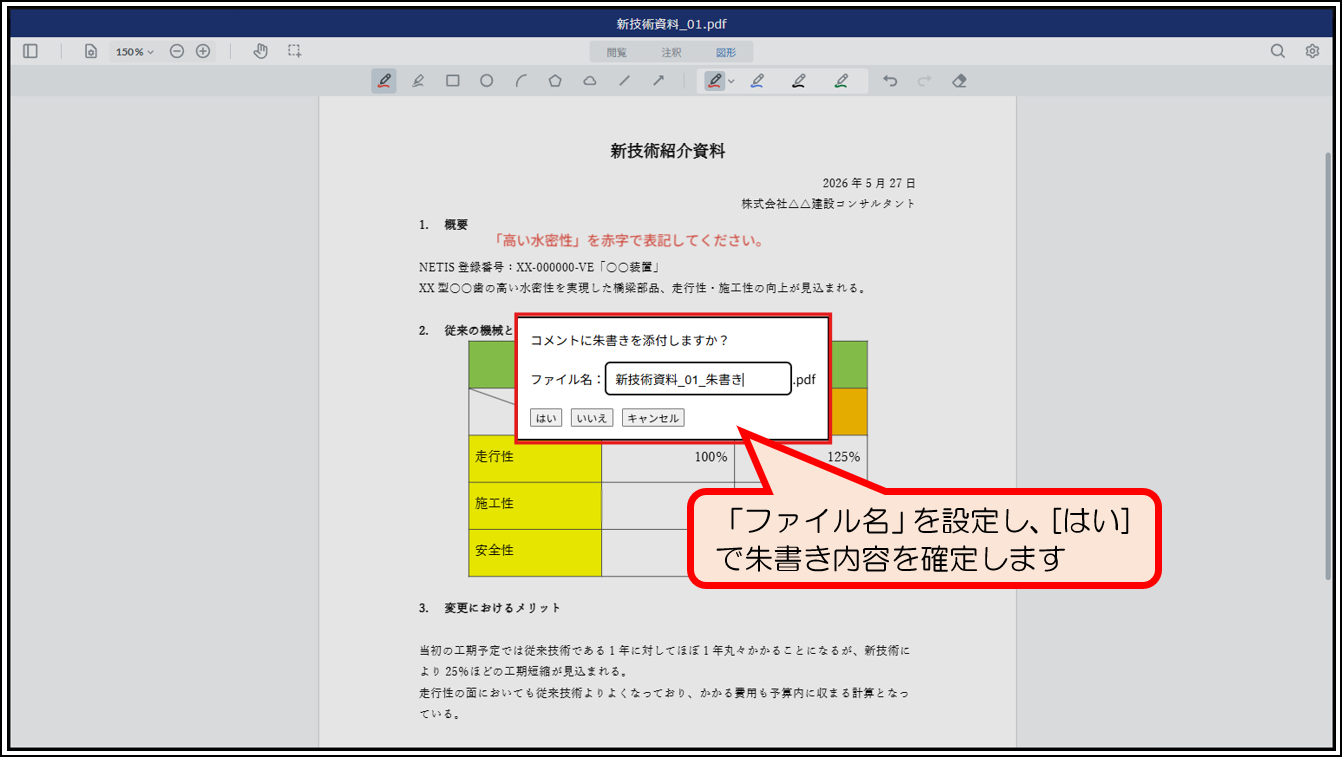Click the heading 1. 概要
Image resolution: width=1342 pixels, height=757 pixels.
point(443,224)
